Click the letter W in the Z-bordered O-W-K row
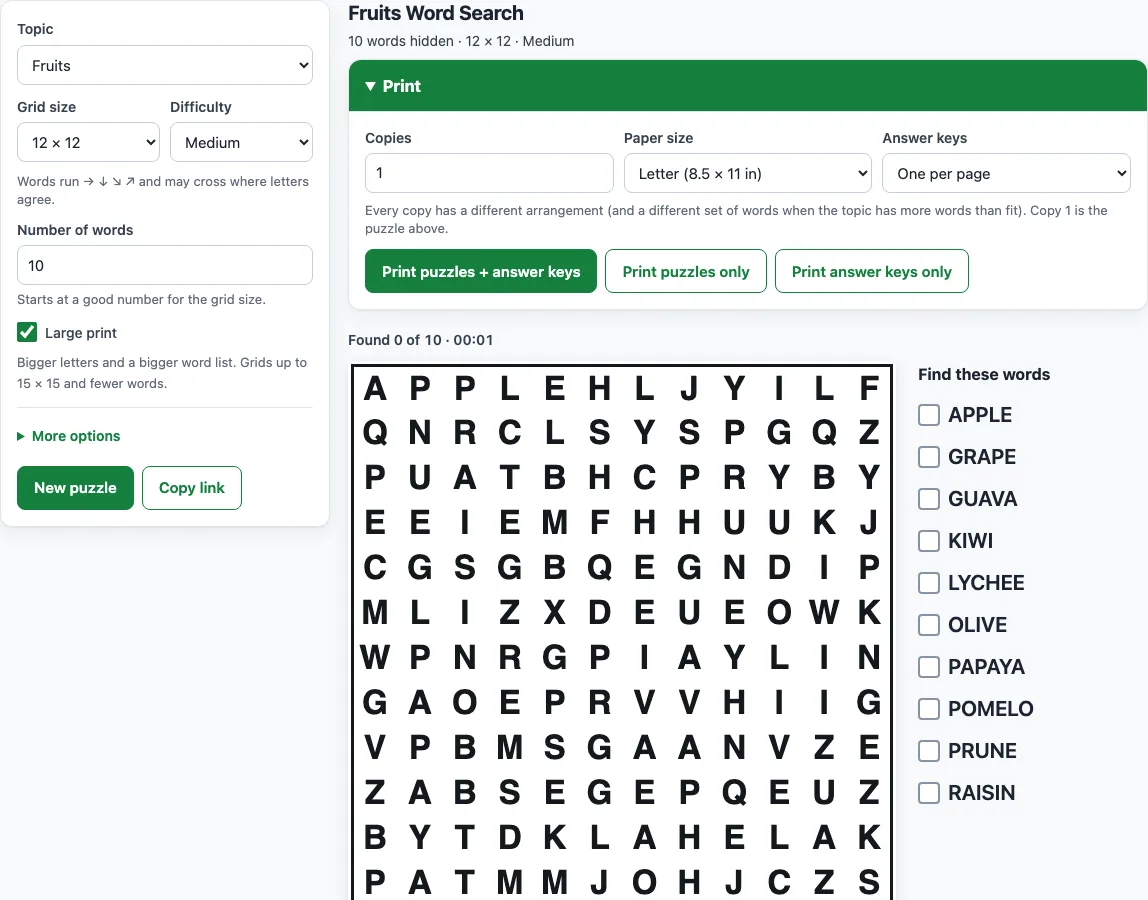The image size is (1148, 900). tap(824, 612)
